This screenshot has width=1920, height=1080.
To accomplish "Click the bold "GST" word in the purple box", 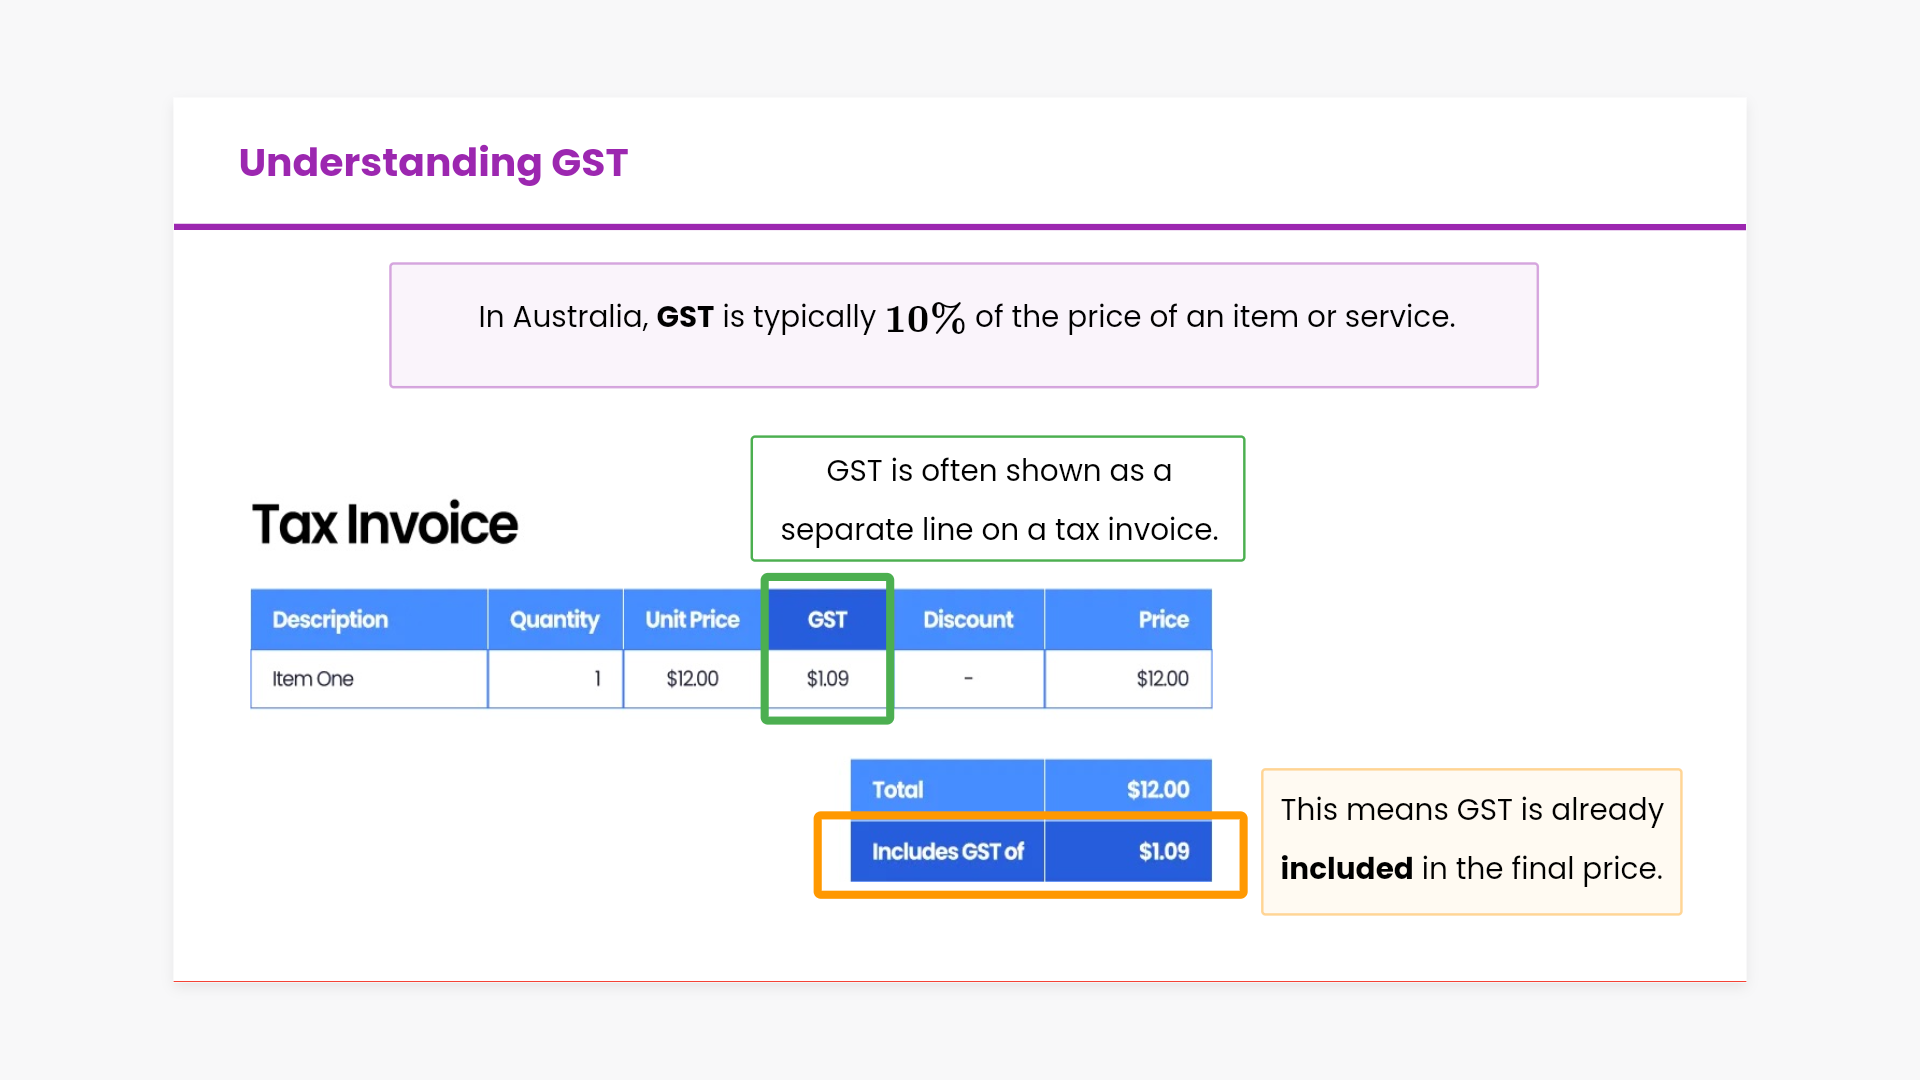I will pyautogui.click(x=684, y=317).
